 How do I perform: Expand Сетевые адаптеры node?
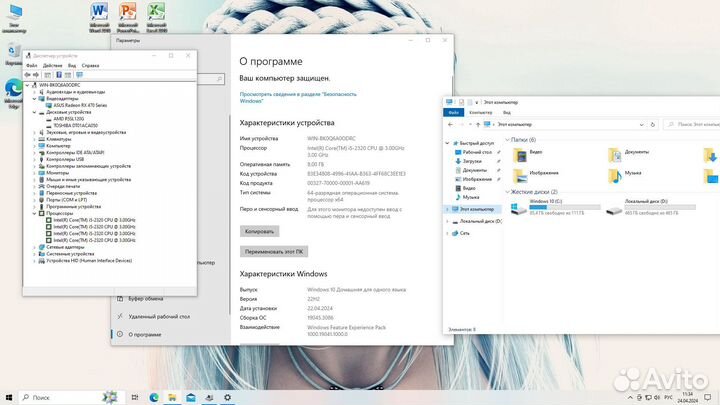pos(34,247)
